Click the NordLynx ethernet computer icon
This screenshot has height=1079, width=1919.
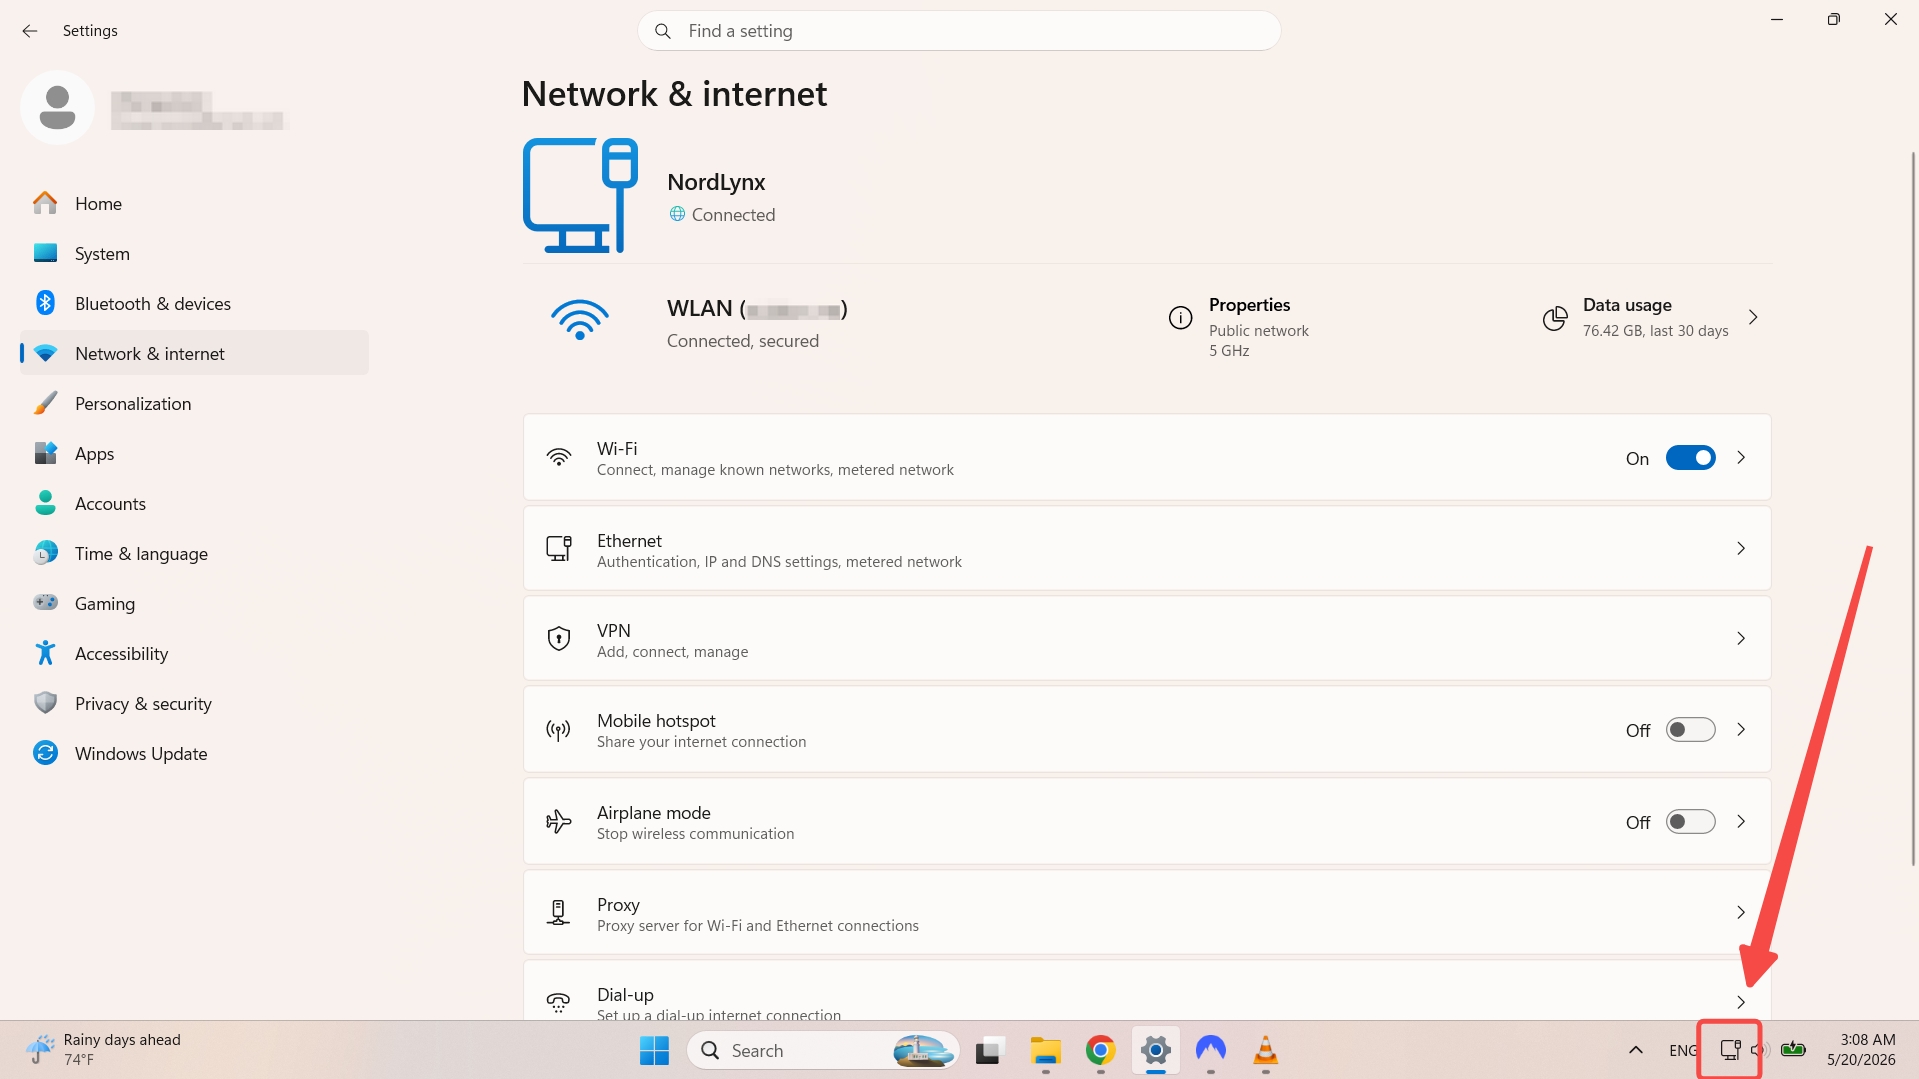(580, 195)
